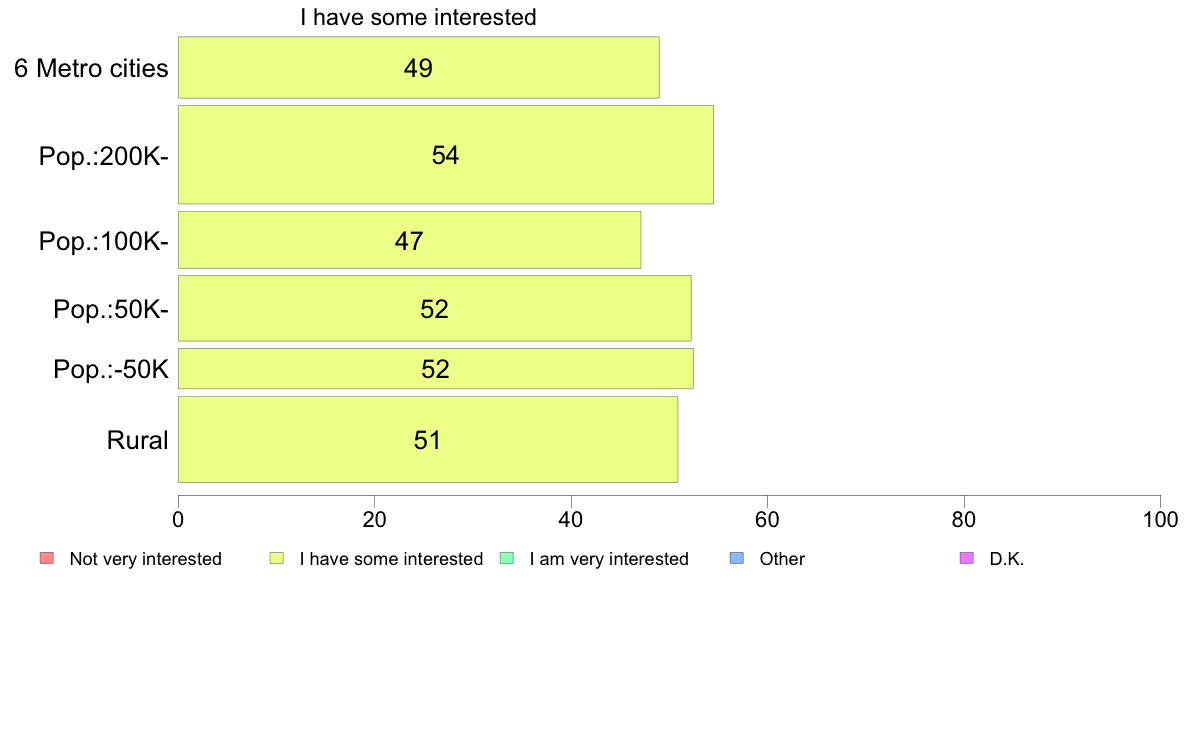
Task: Click the green I am very interested swatch
Action: tap(507, 559)
